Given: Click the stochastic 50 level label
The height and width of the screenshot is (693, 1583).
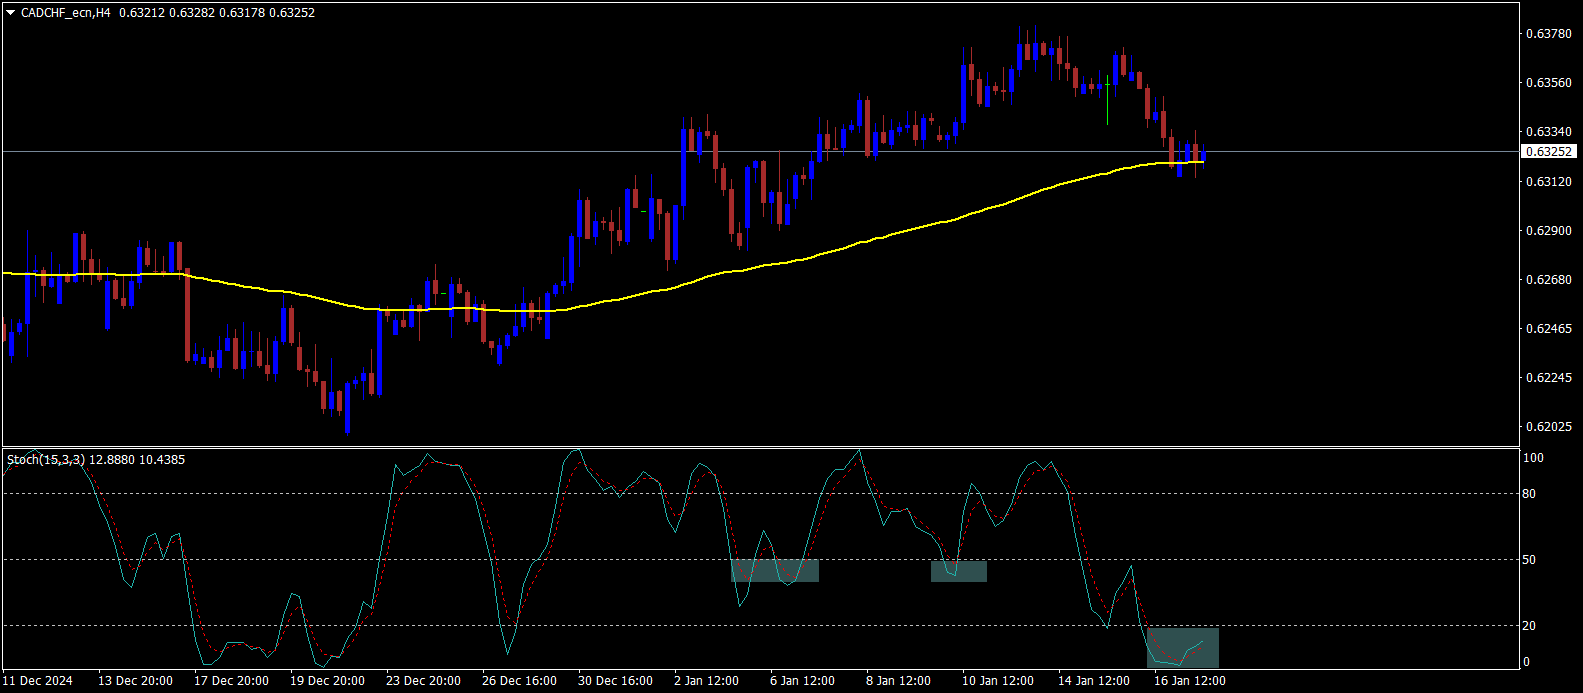Looking at the screenshot, I should tap(1530, 560).
